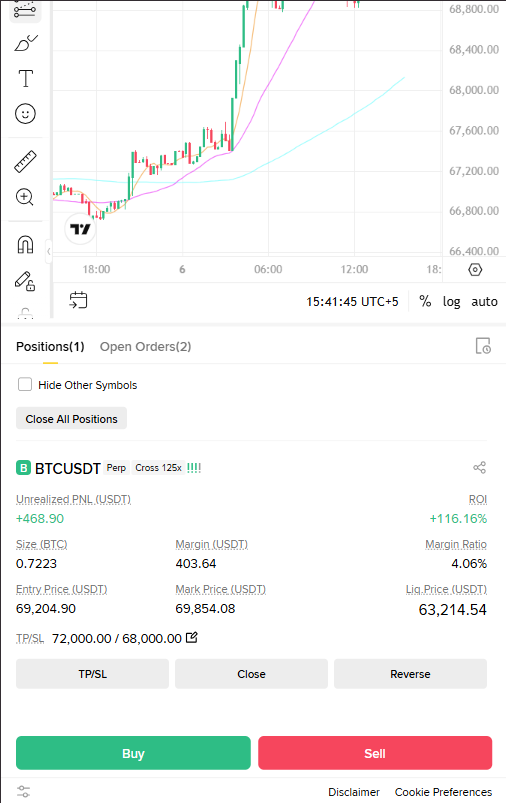Click the Liq.Price (USDT) label
The height and width of the screenshot is (803, 506).
(446, 589)
